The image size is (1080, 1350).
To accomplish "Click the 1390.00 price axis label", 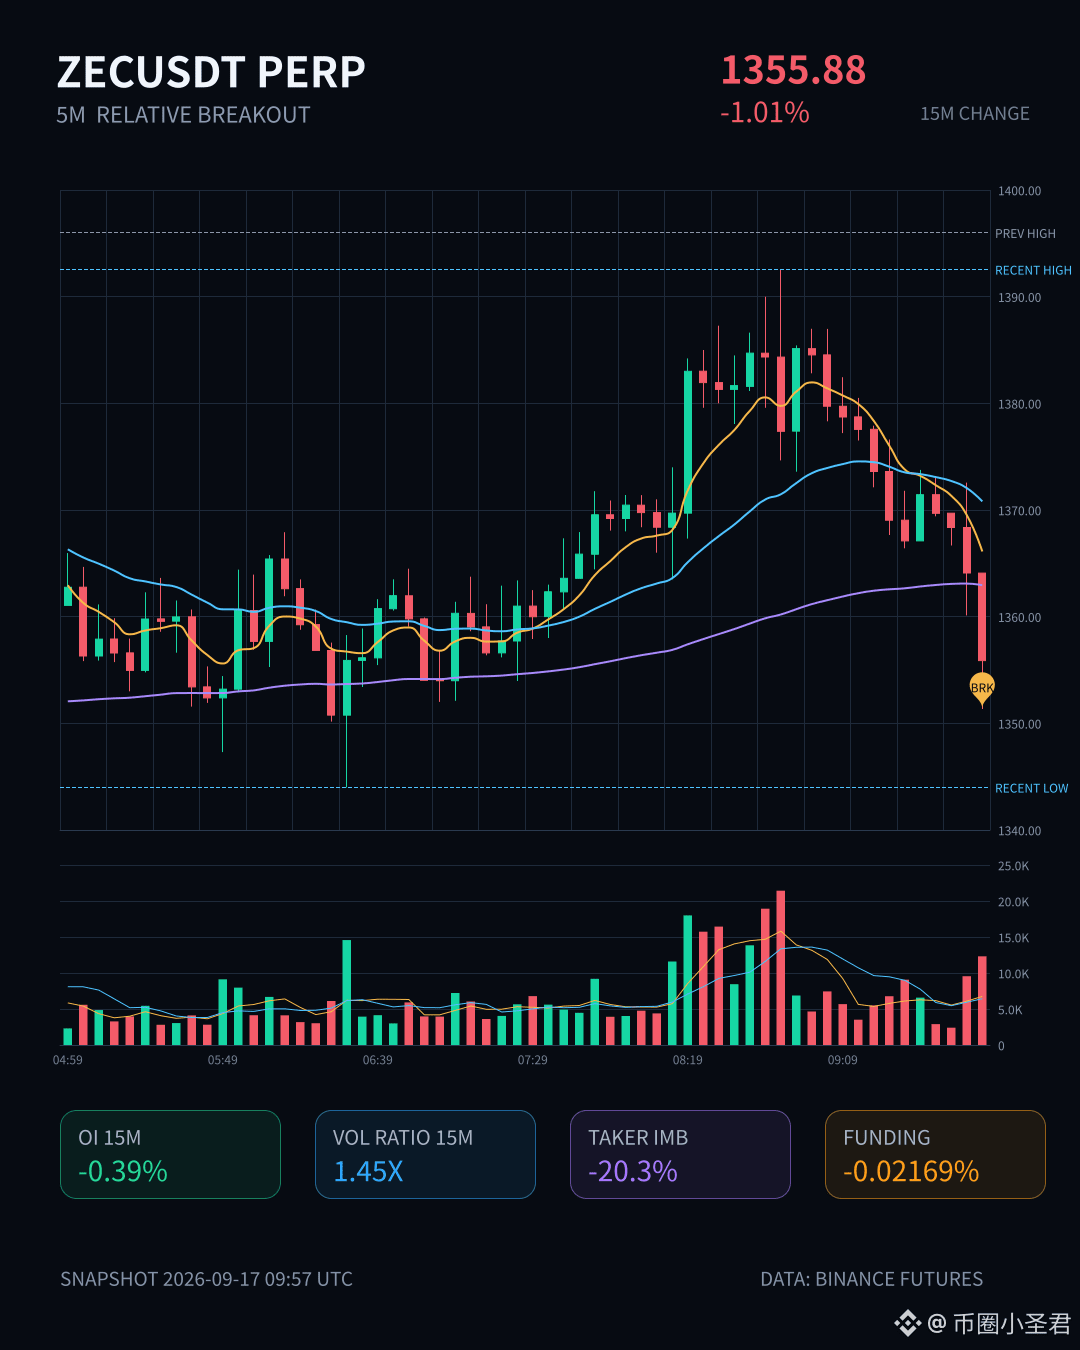I will (x=1019, y=297).
